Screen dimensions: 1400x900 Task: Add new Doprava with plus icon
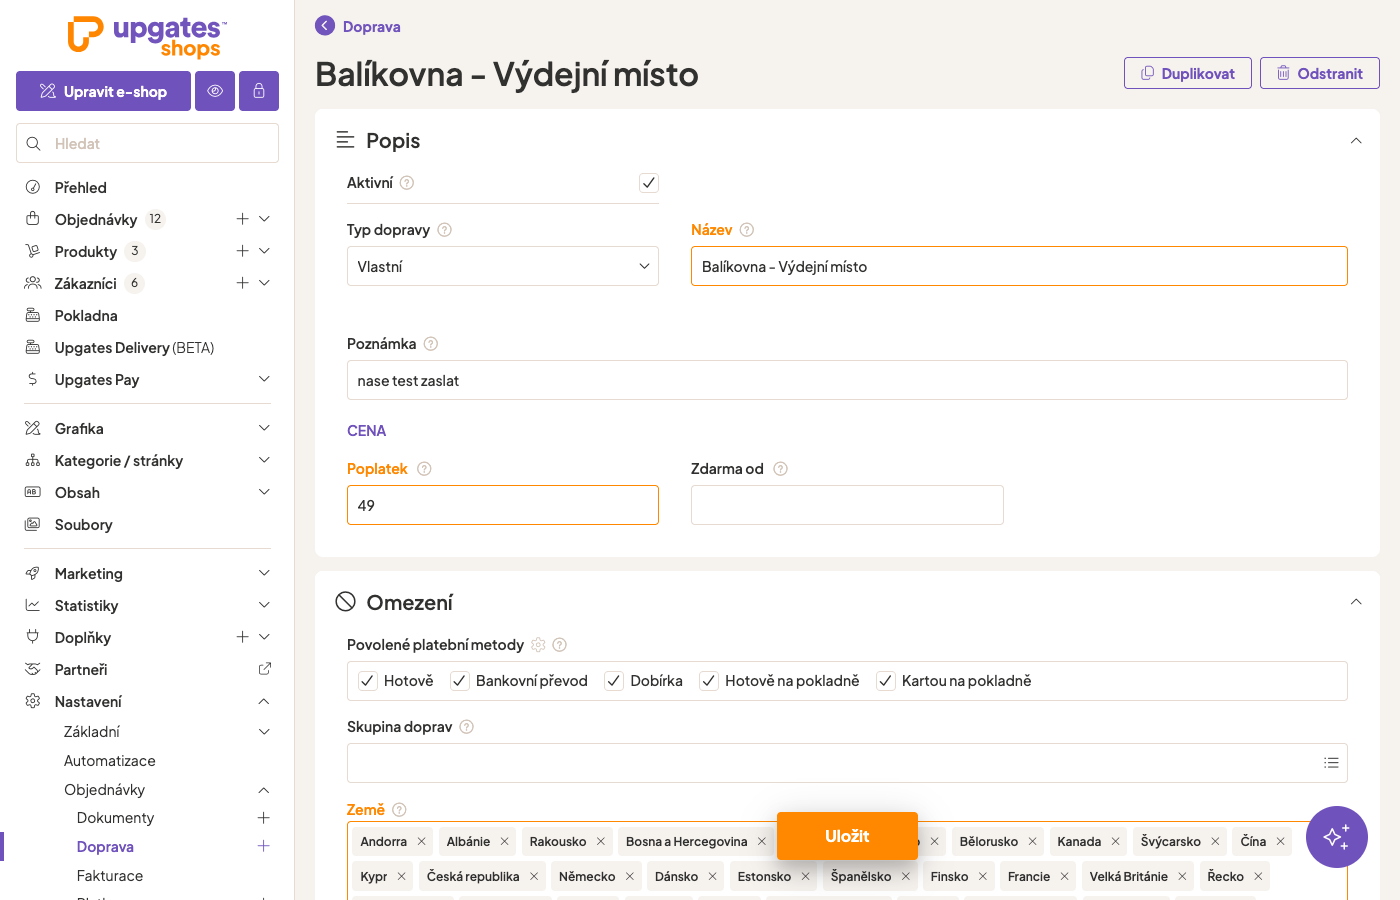tap(264, 846)
